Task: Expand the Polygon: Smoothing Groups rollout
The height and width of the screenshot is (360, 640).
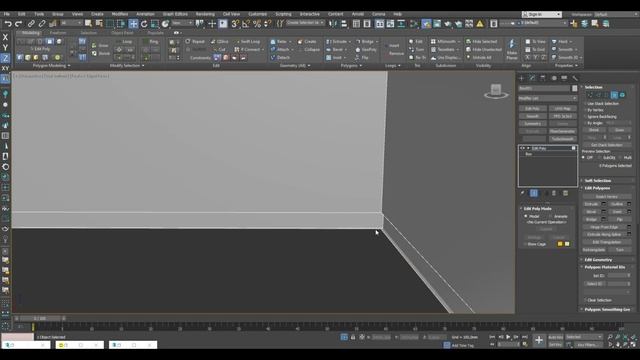Action: [x=608, y=309]
